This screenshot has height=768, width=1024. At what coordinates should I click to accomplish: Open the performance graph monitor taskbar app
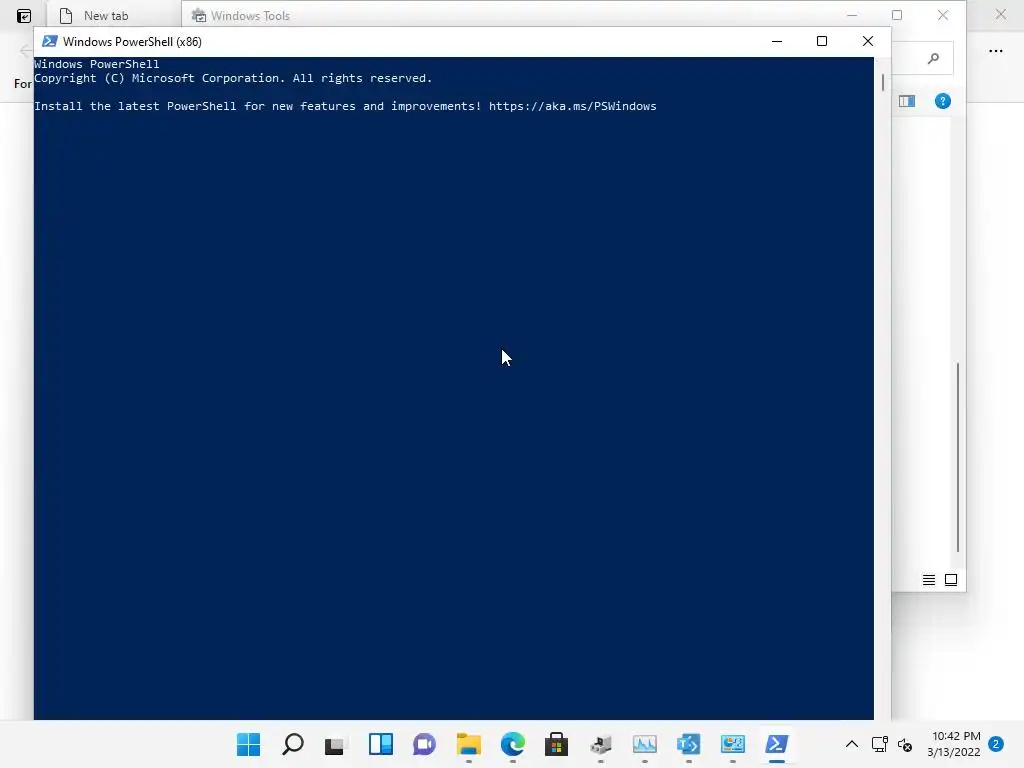(x=645, y=744)
